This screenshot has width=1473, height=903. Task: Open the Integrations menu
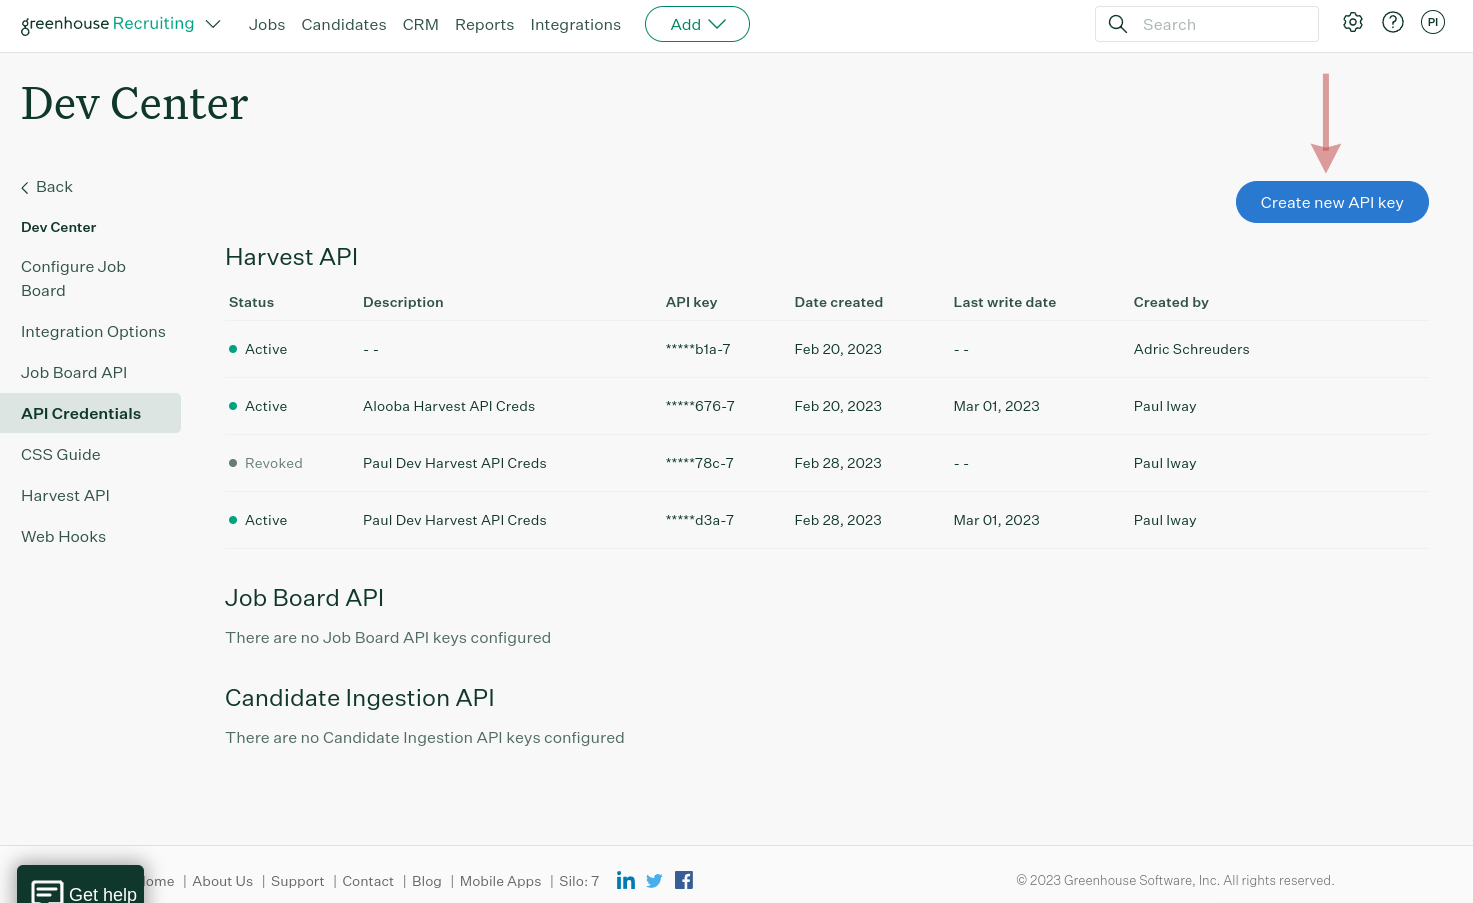click(576, 24)
